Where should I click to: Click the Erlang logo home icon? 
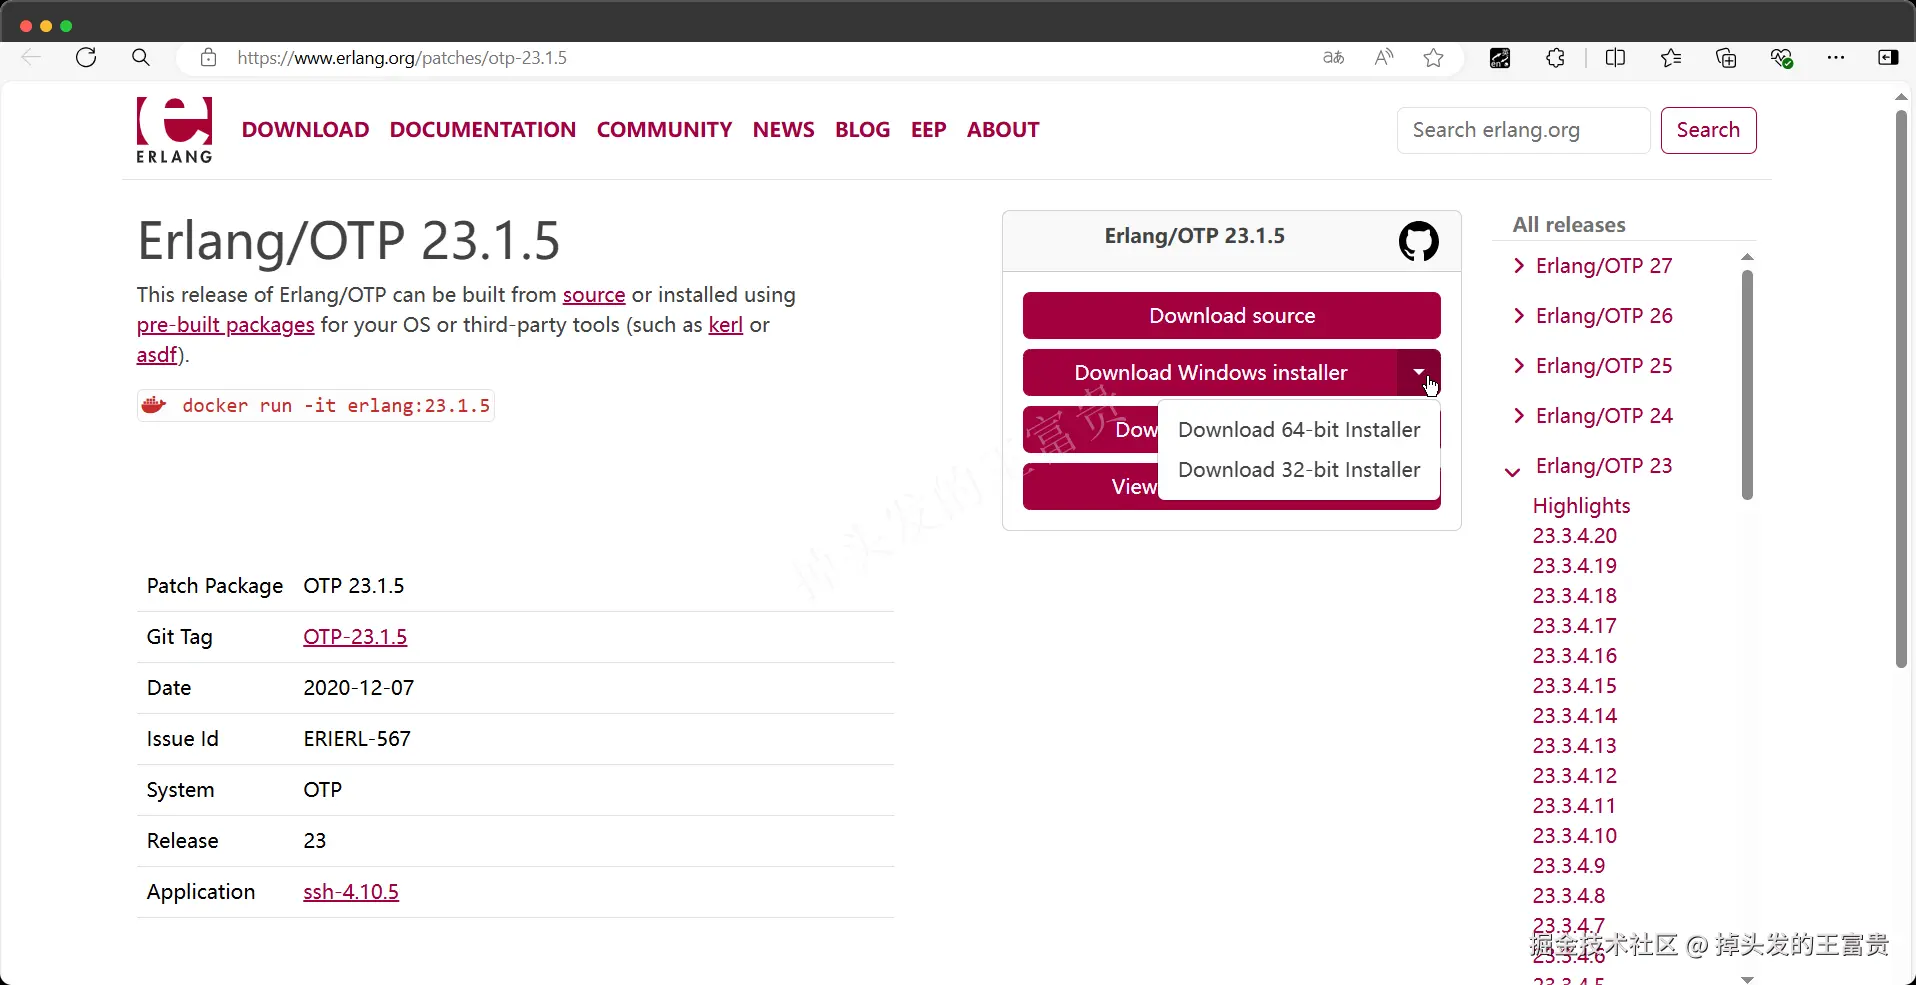pyautogui.click(x=174, y=130)
